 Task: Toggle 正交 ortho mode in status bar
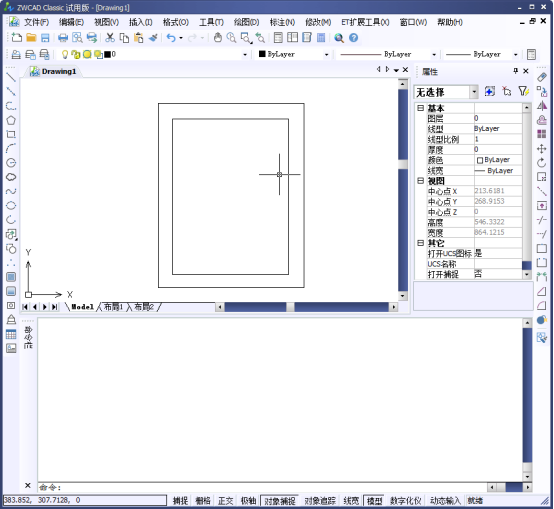click(x=225, y=501)
